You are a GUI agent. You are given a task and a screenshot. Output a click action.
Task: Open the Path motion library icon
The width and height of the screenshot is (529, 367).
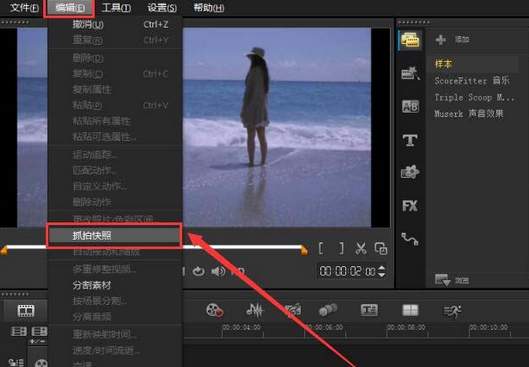click(x=410, y=238)
